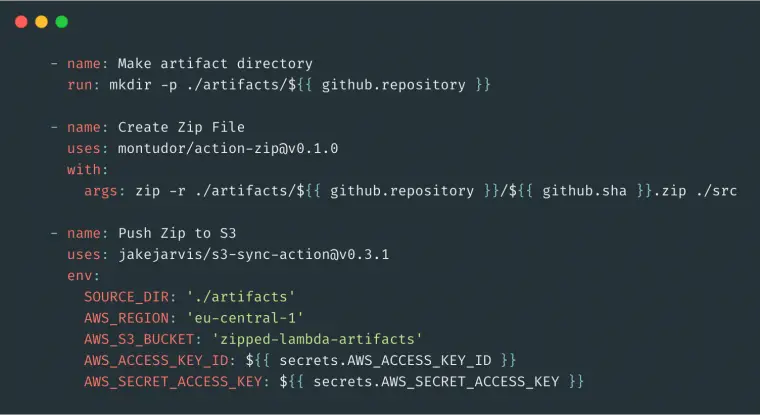
Task: Click montudor/action-zip@v0.1.0 action reference
Action: tap(228, 148)
